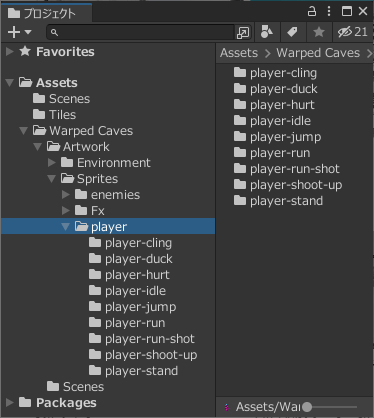
Task: Open the three-dot panel options menu
Action: pos(329,11)
